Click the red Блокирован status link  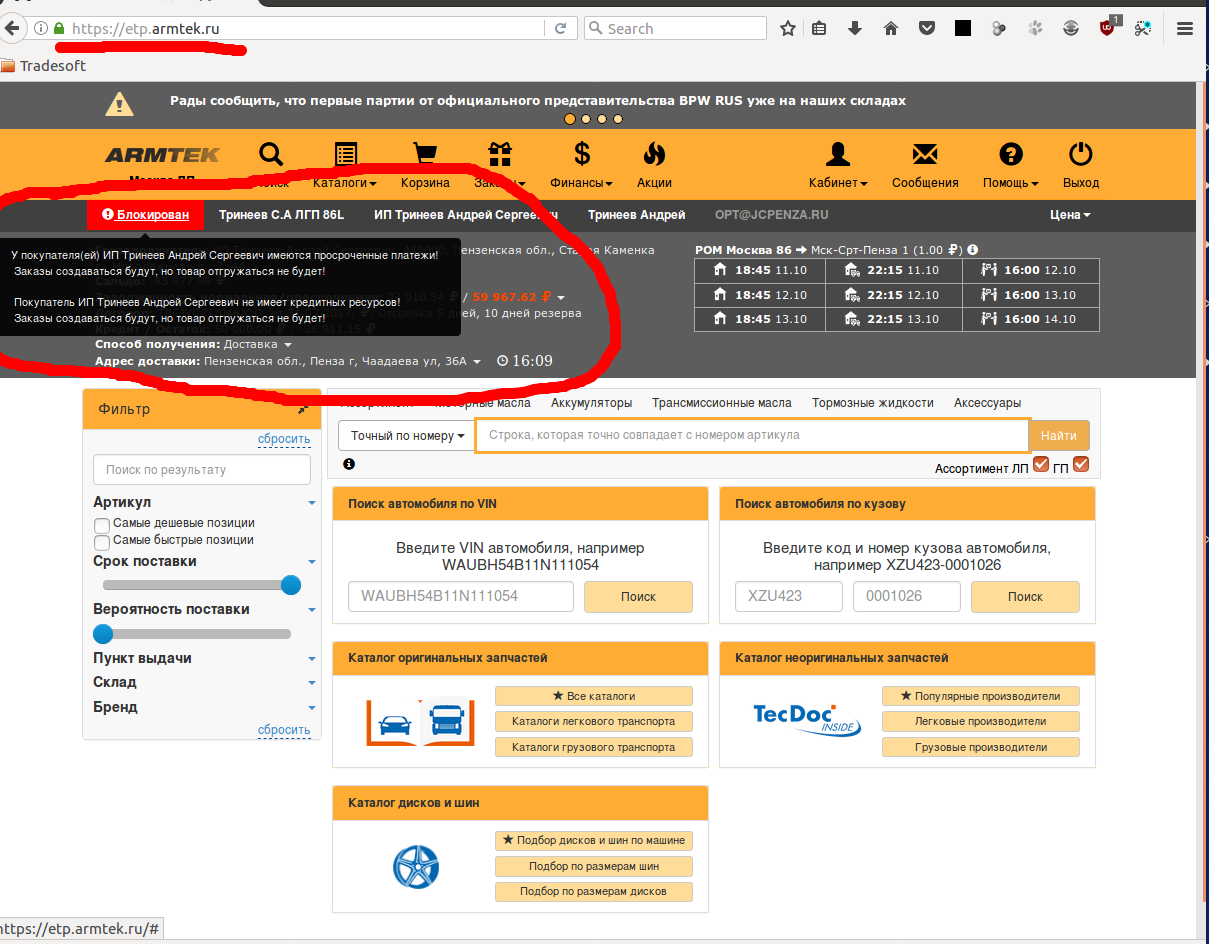pyautogui.click(x=145, y=215)
